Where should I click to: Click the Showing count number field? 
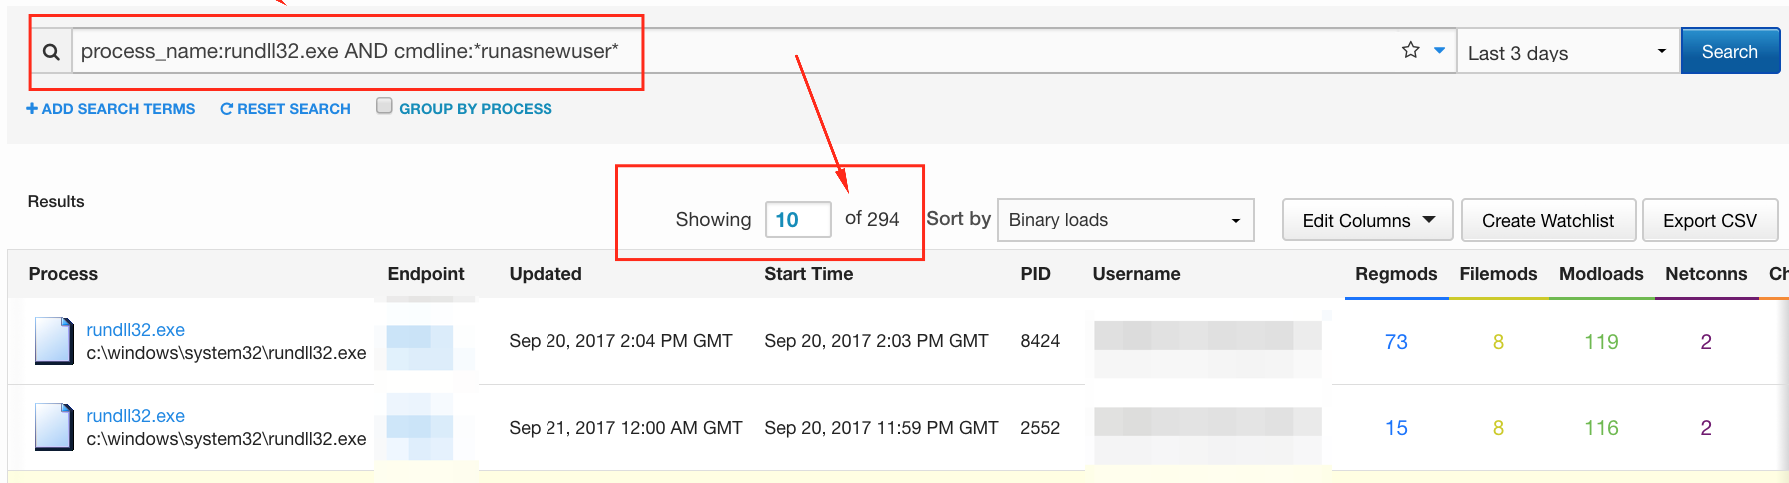pyautogui.click(x=797, y=220)
